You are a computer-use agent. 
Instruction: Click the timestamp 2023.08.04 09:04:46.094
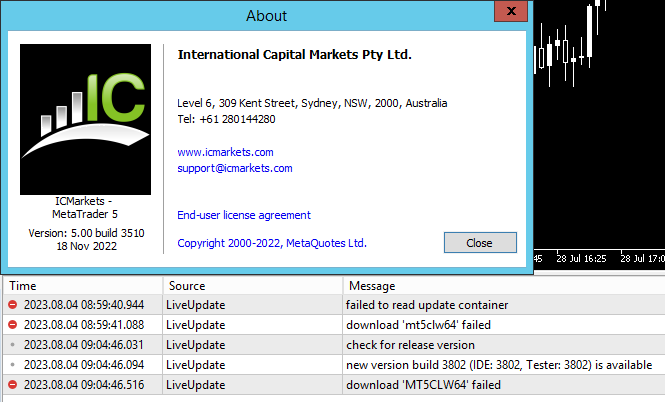[84, 365]
